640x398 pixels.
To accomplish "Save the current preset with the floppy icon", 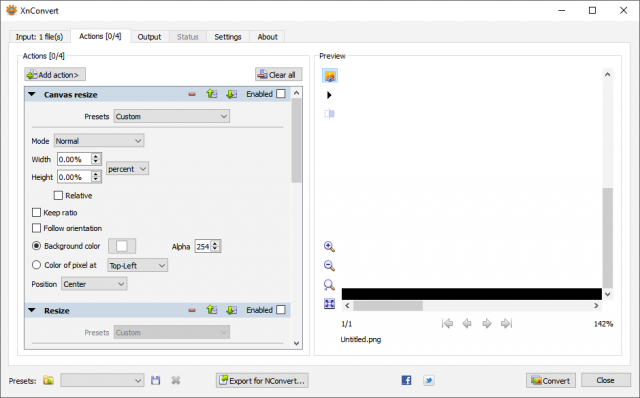I will [x=156, y=380].
